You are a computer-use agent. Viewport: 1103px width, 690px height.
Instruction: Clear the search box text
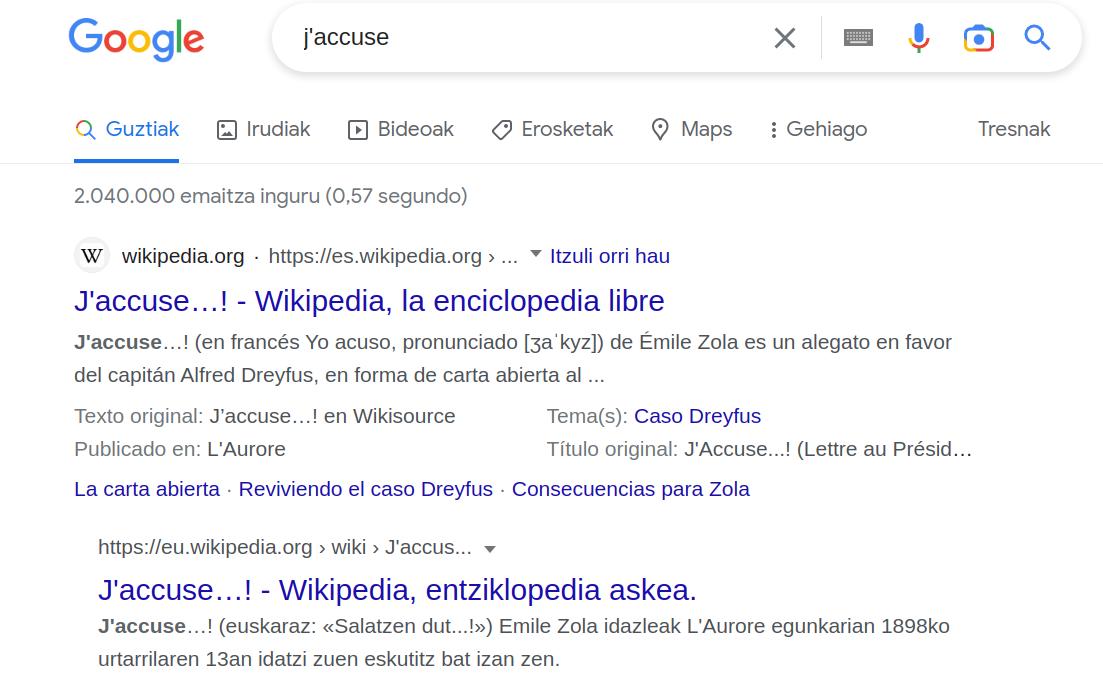click(785, 38)
